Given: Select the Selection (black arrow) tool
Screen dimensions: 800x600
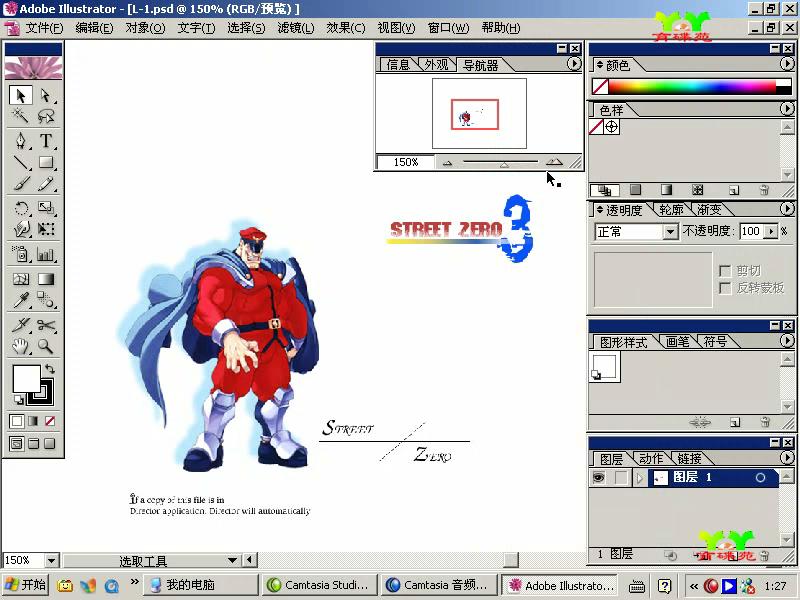Looking at the screenshot, I should pyautogui.click(x=21, y=95).
